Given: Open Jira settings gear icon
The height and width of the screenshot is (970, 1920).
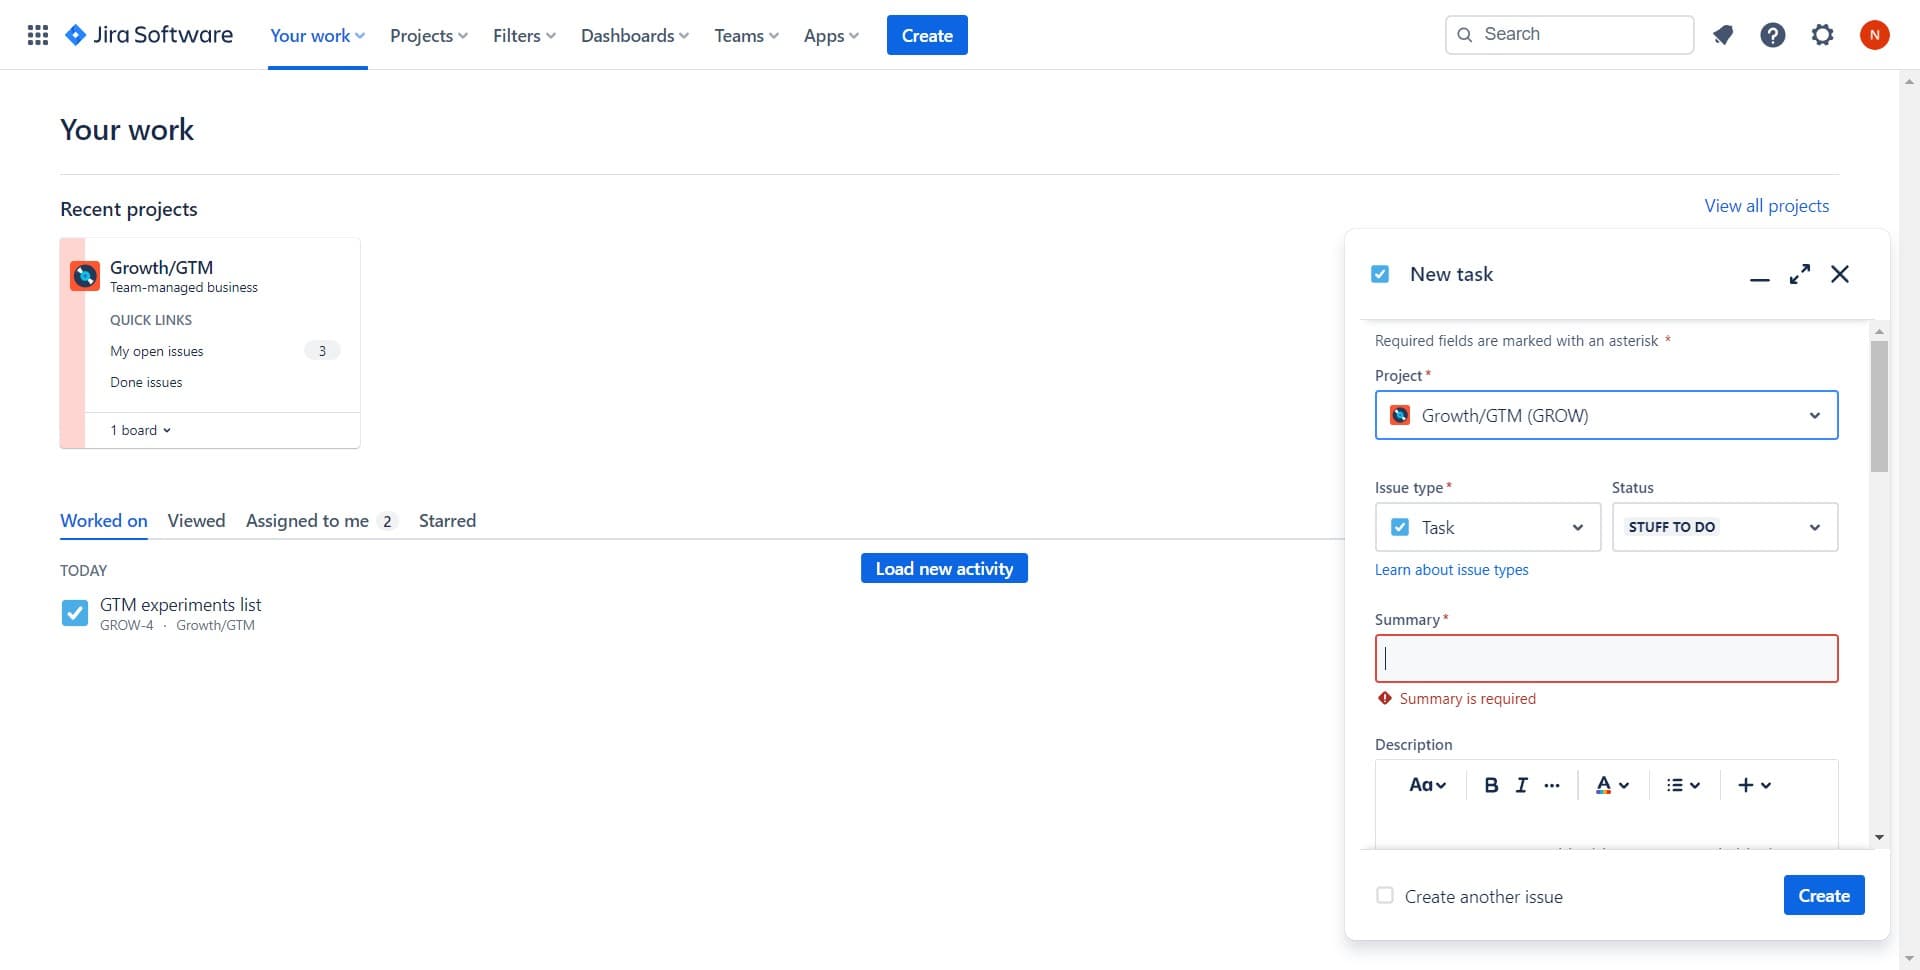Looking at the screenshot, I should 1822,34.
